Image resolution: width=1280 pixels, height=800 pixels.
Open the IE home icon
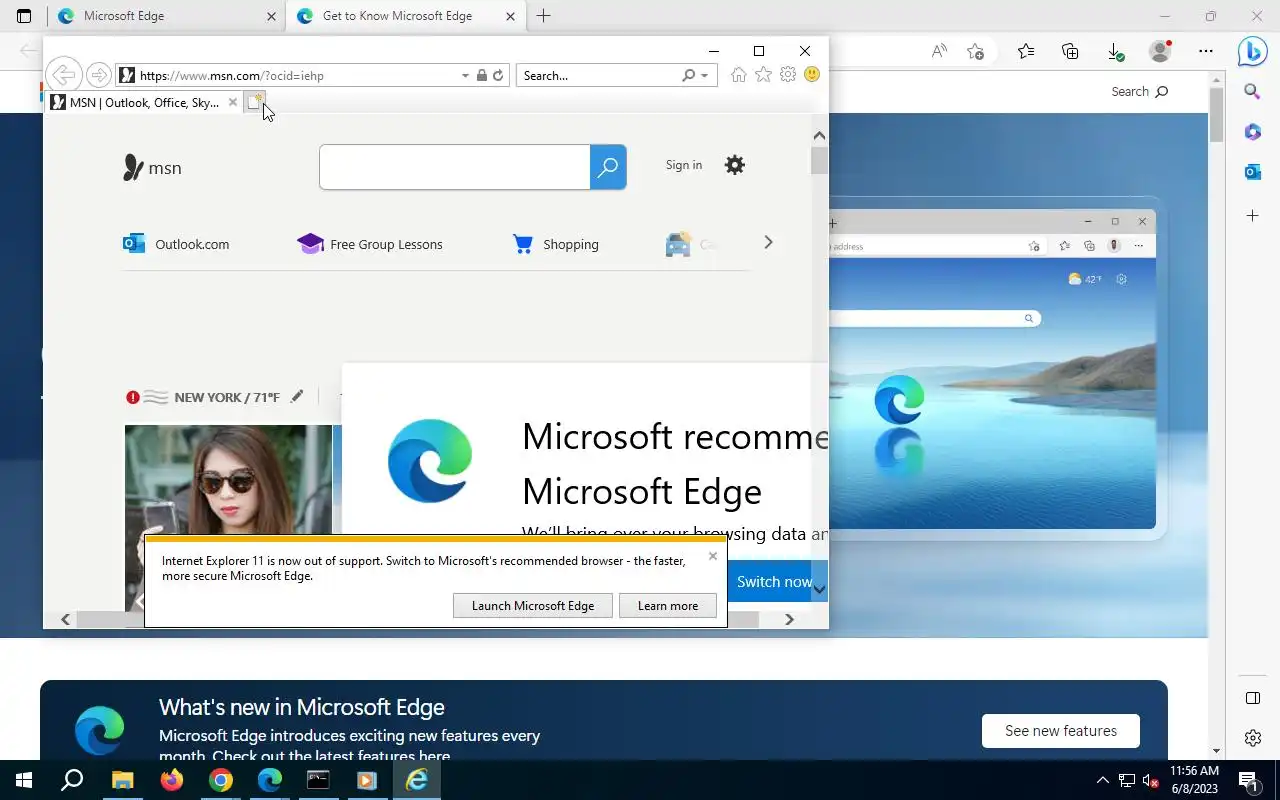(x=738, y=75)
